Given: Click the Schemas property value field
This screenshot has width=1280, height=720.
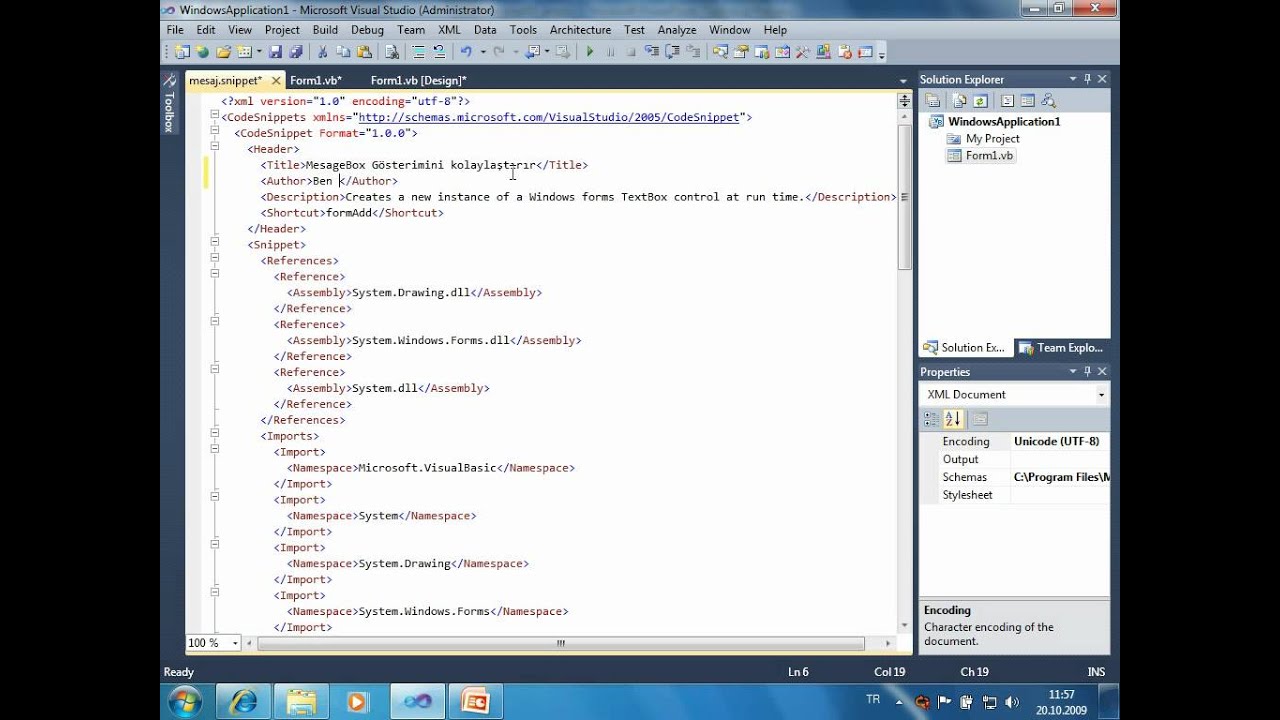Looking at the screenshot, I should 1059,477.
